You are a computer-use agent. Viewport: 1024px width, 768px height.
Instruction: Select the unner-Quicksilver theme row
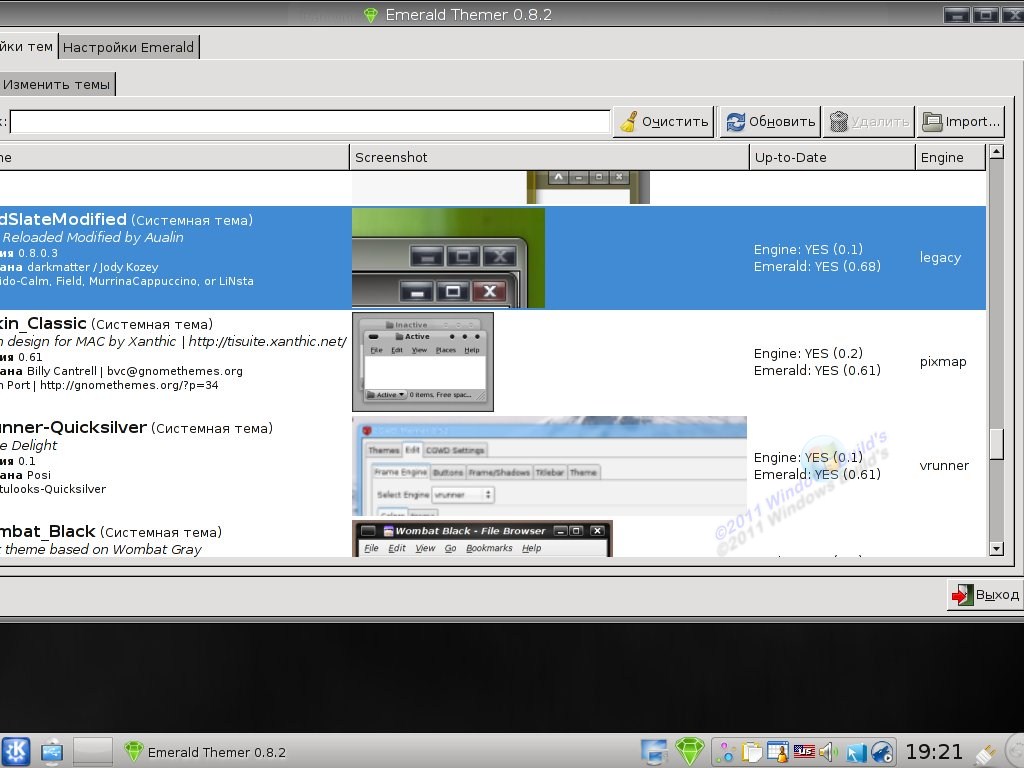[492, 466]
